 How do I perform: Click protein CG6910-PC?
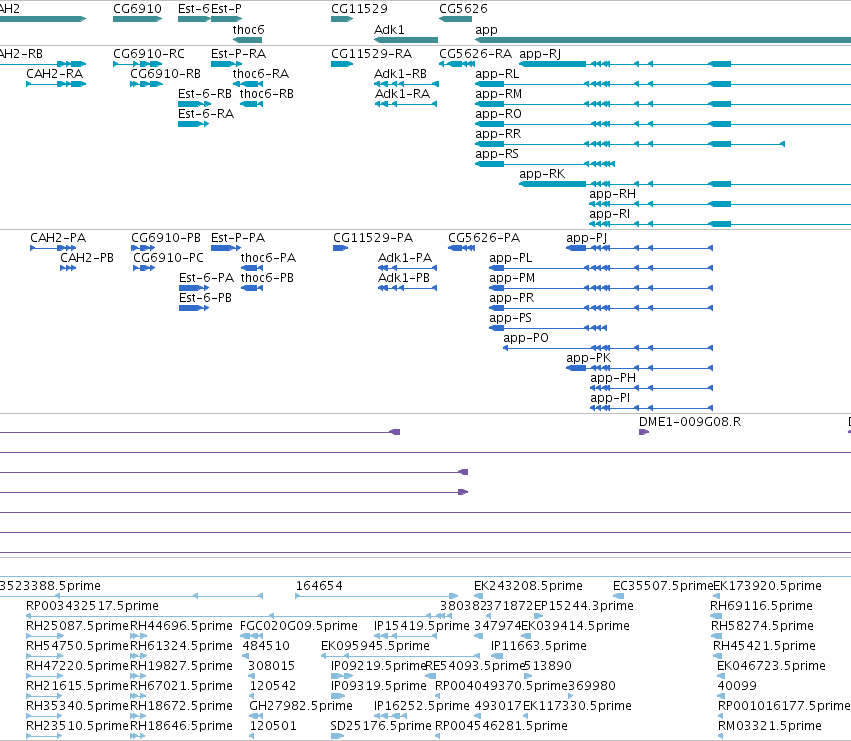tap(168, 258)
